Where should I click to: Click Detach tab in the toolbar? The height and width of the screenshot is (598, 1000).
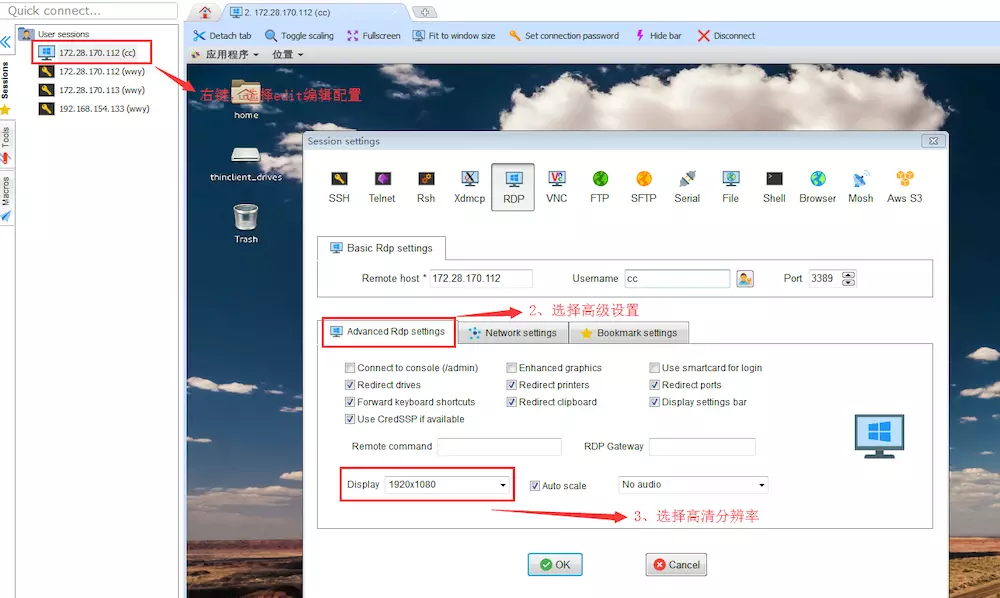(x=222, y=36)
